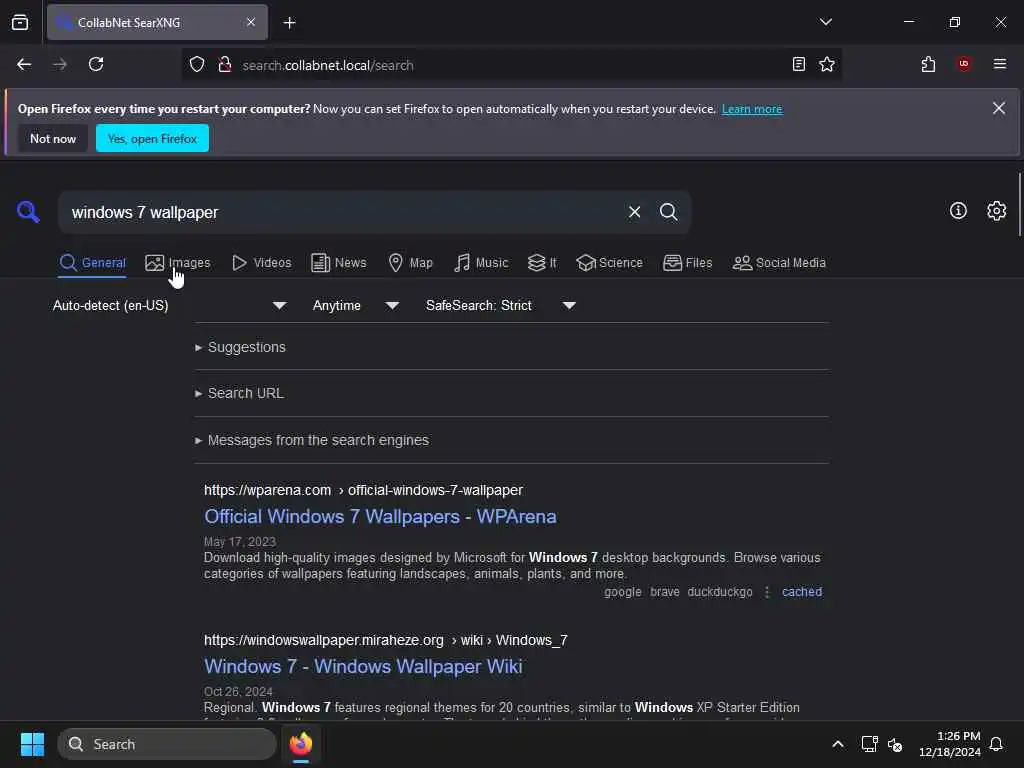The image size is (1024, 768).
Task: List all tabs dropdown arrow
Action: [x=825, y=22]
